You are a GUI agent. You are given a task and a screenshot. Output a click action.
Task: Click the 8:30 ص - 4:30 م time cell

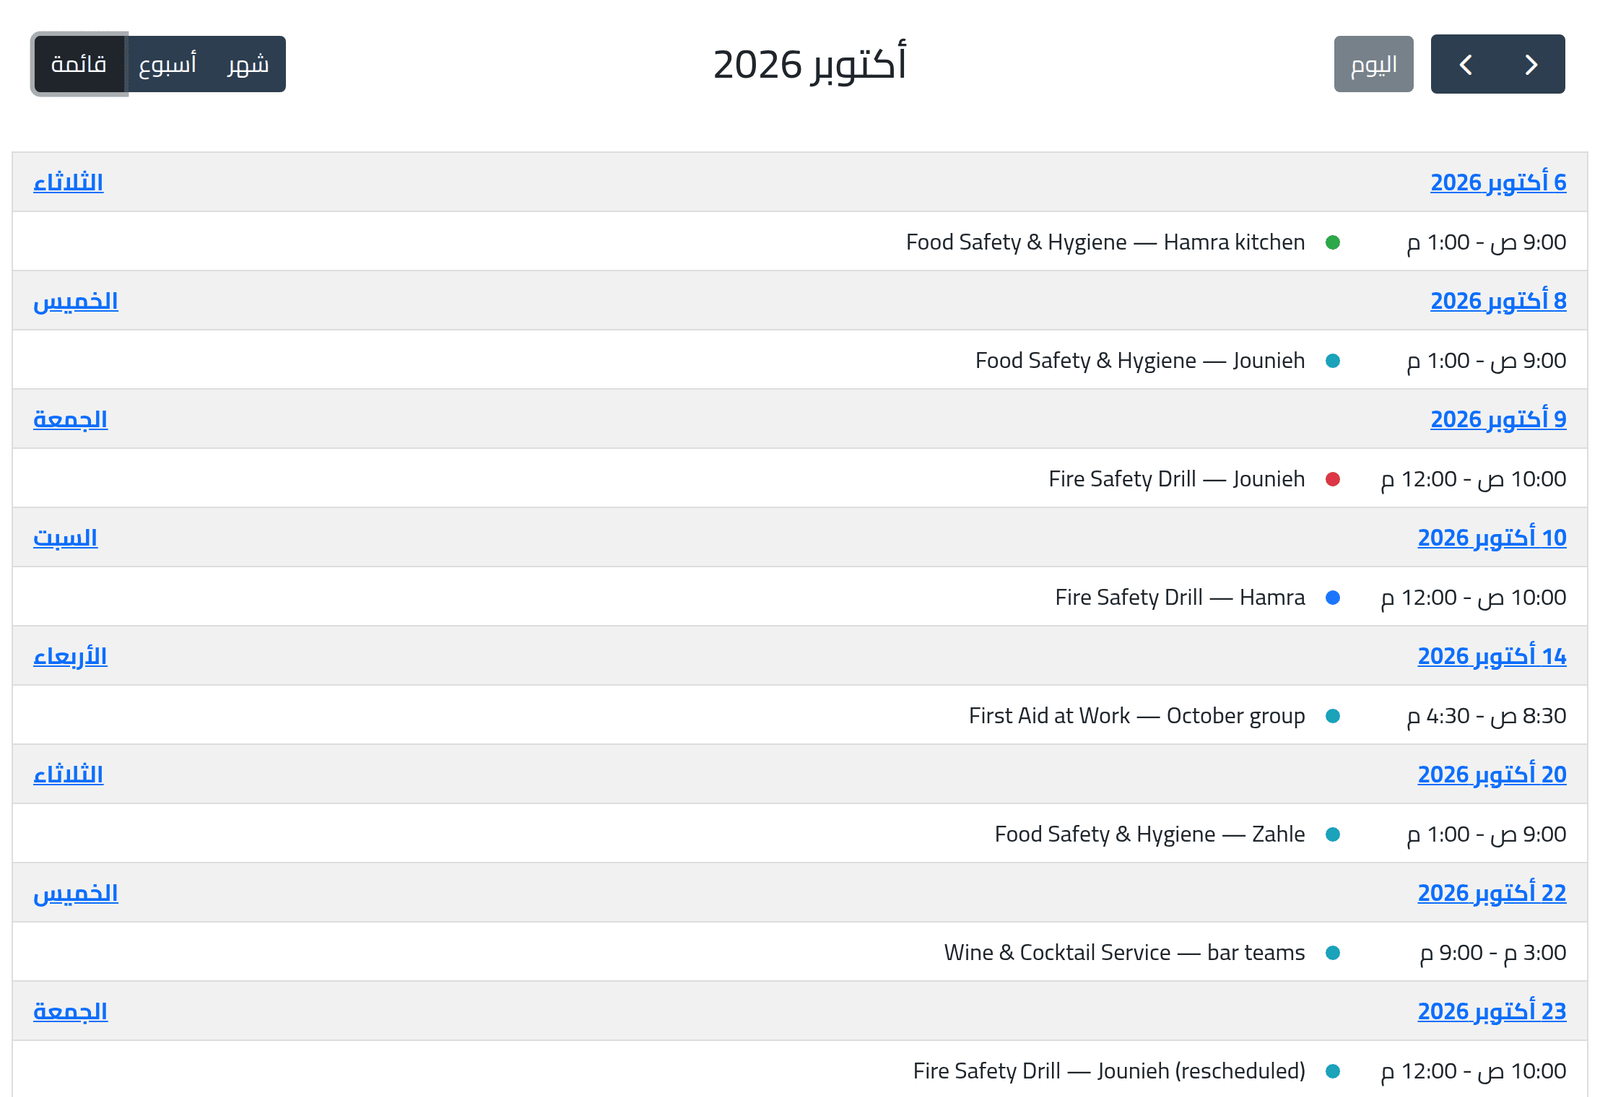pyautogui.click(x=1486, y=716)
